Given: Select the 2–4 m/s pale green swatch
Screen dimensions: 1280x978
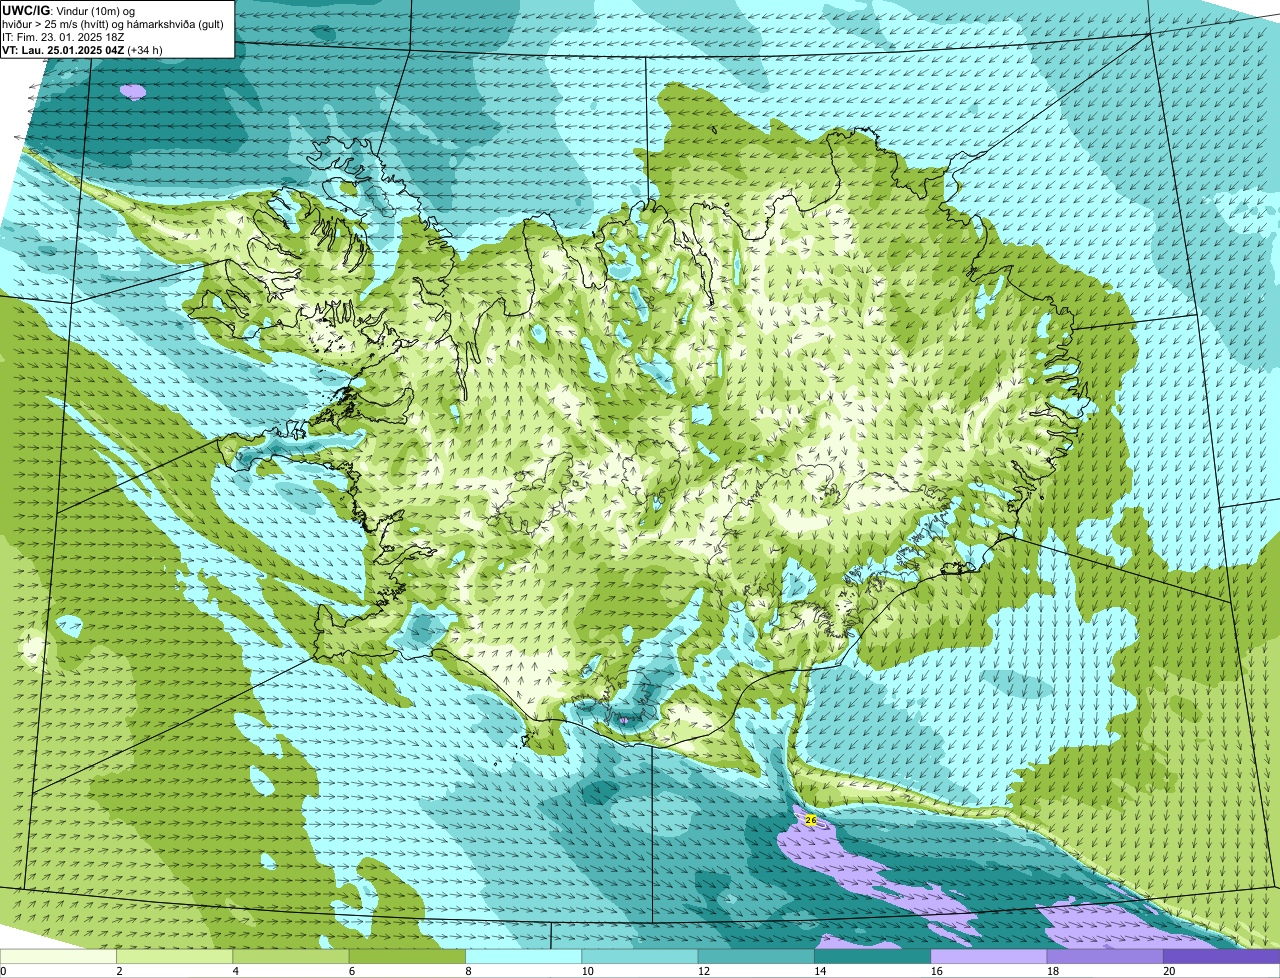Looking at the screenshot, I should click(x=175, y=956).
